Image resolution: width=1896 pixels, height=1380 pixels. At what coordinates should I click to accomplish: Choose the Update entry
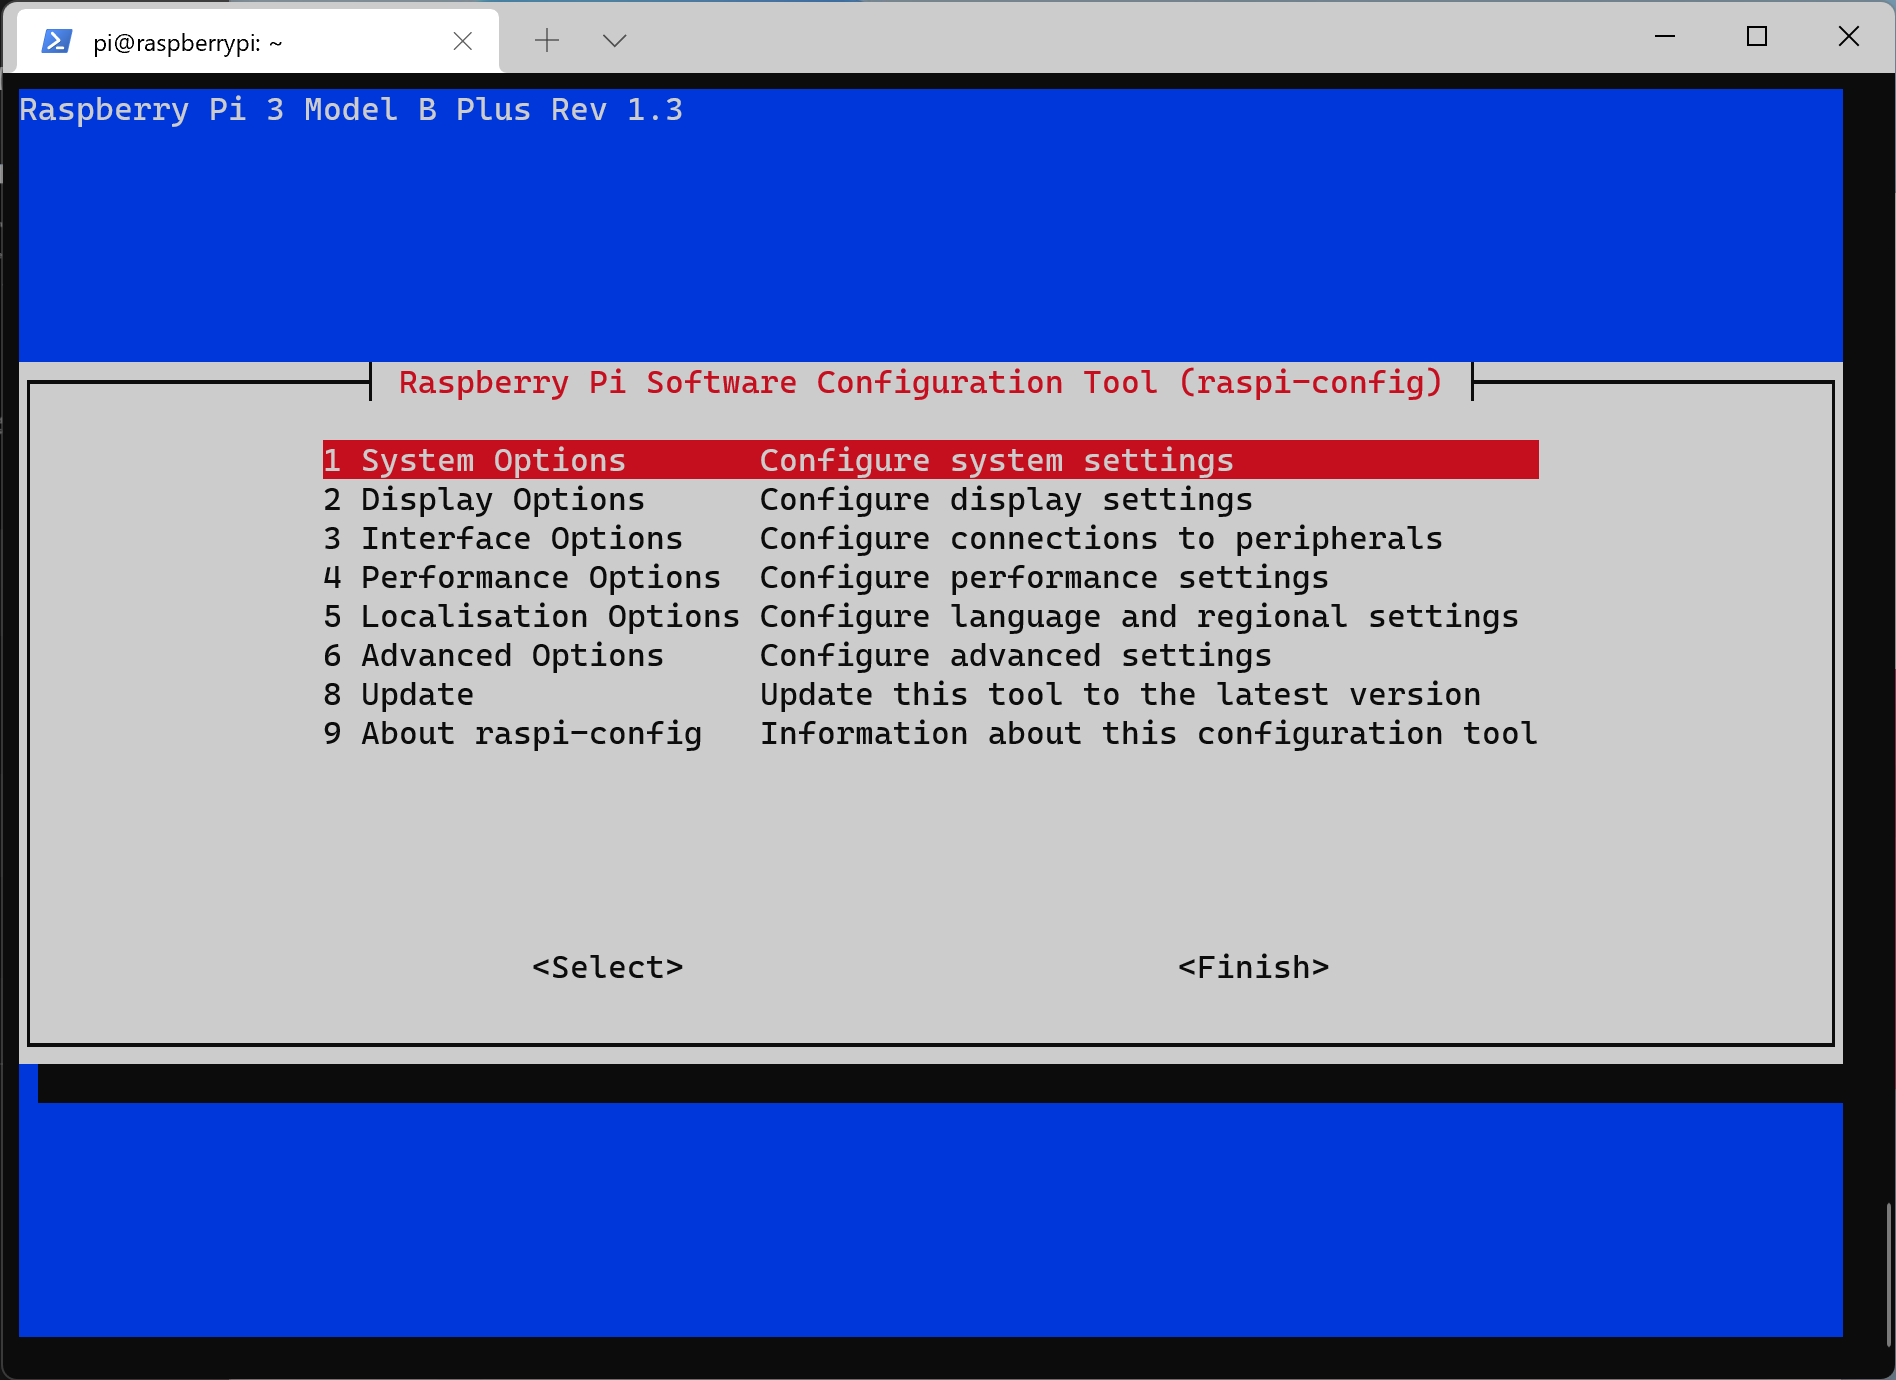[x=417, y=694]
